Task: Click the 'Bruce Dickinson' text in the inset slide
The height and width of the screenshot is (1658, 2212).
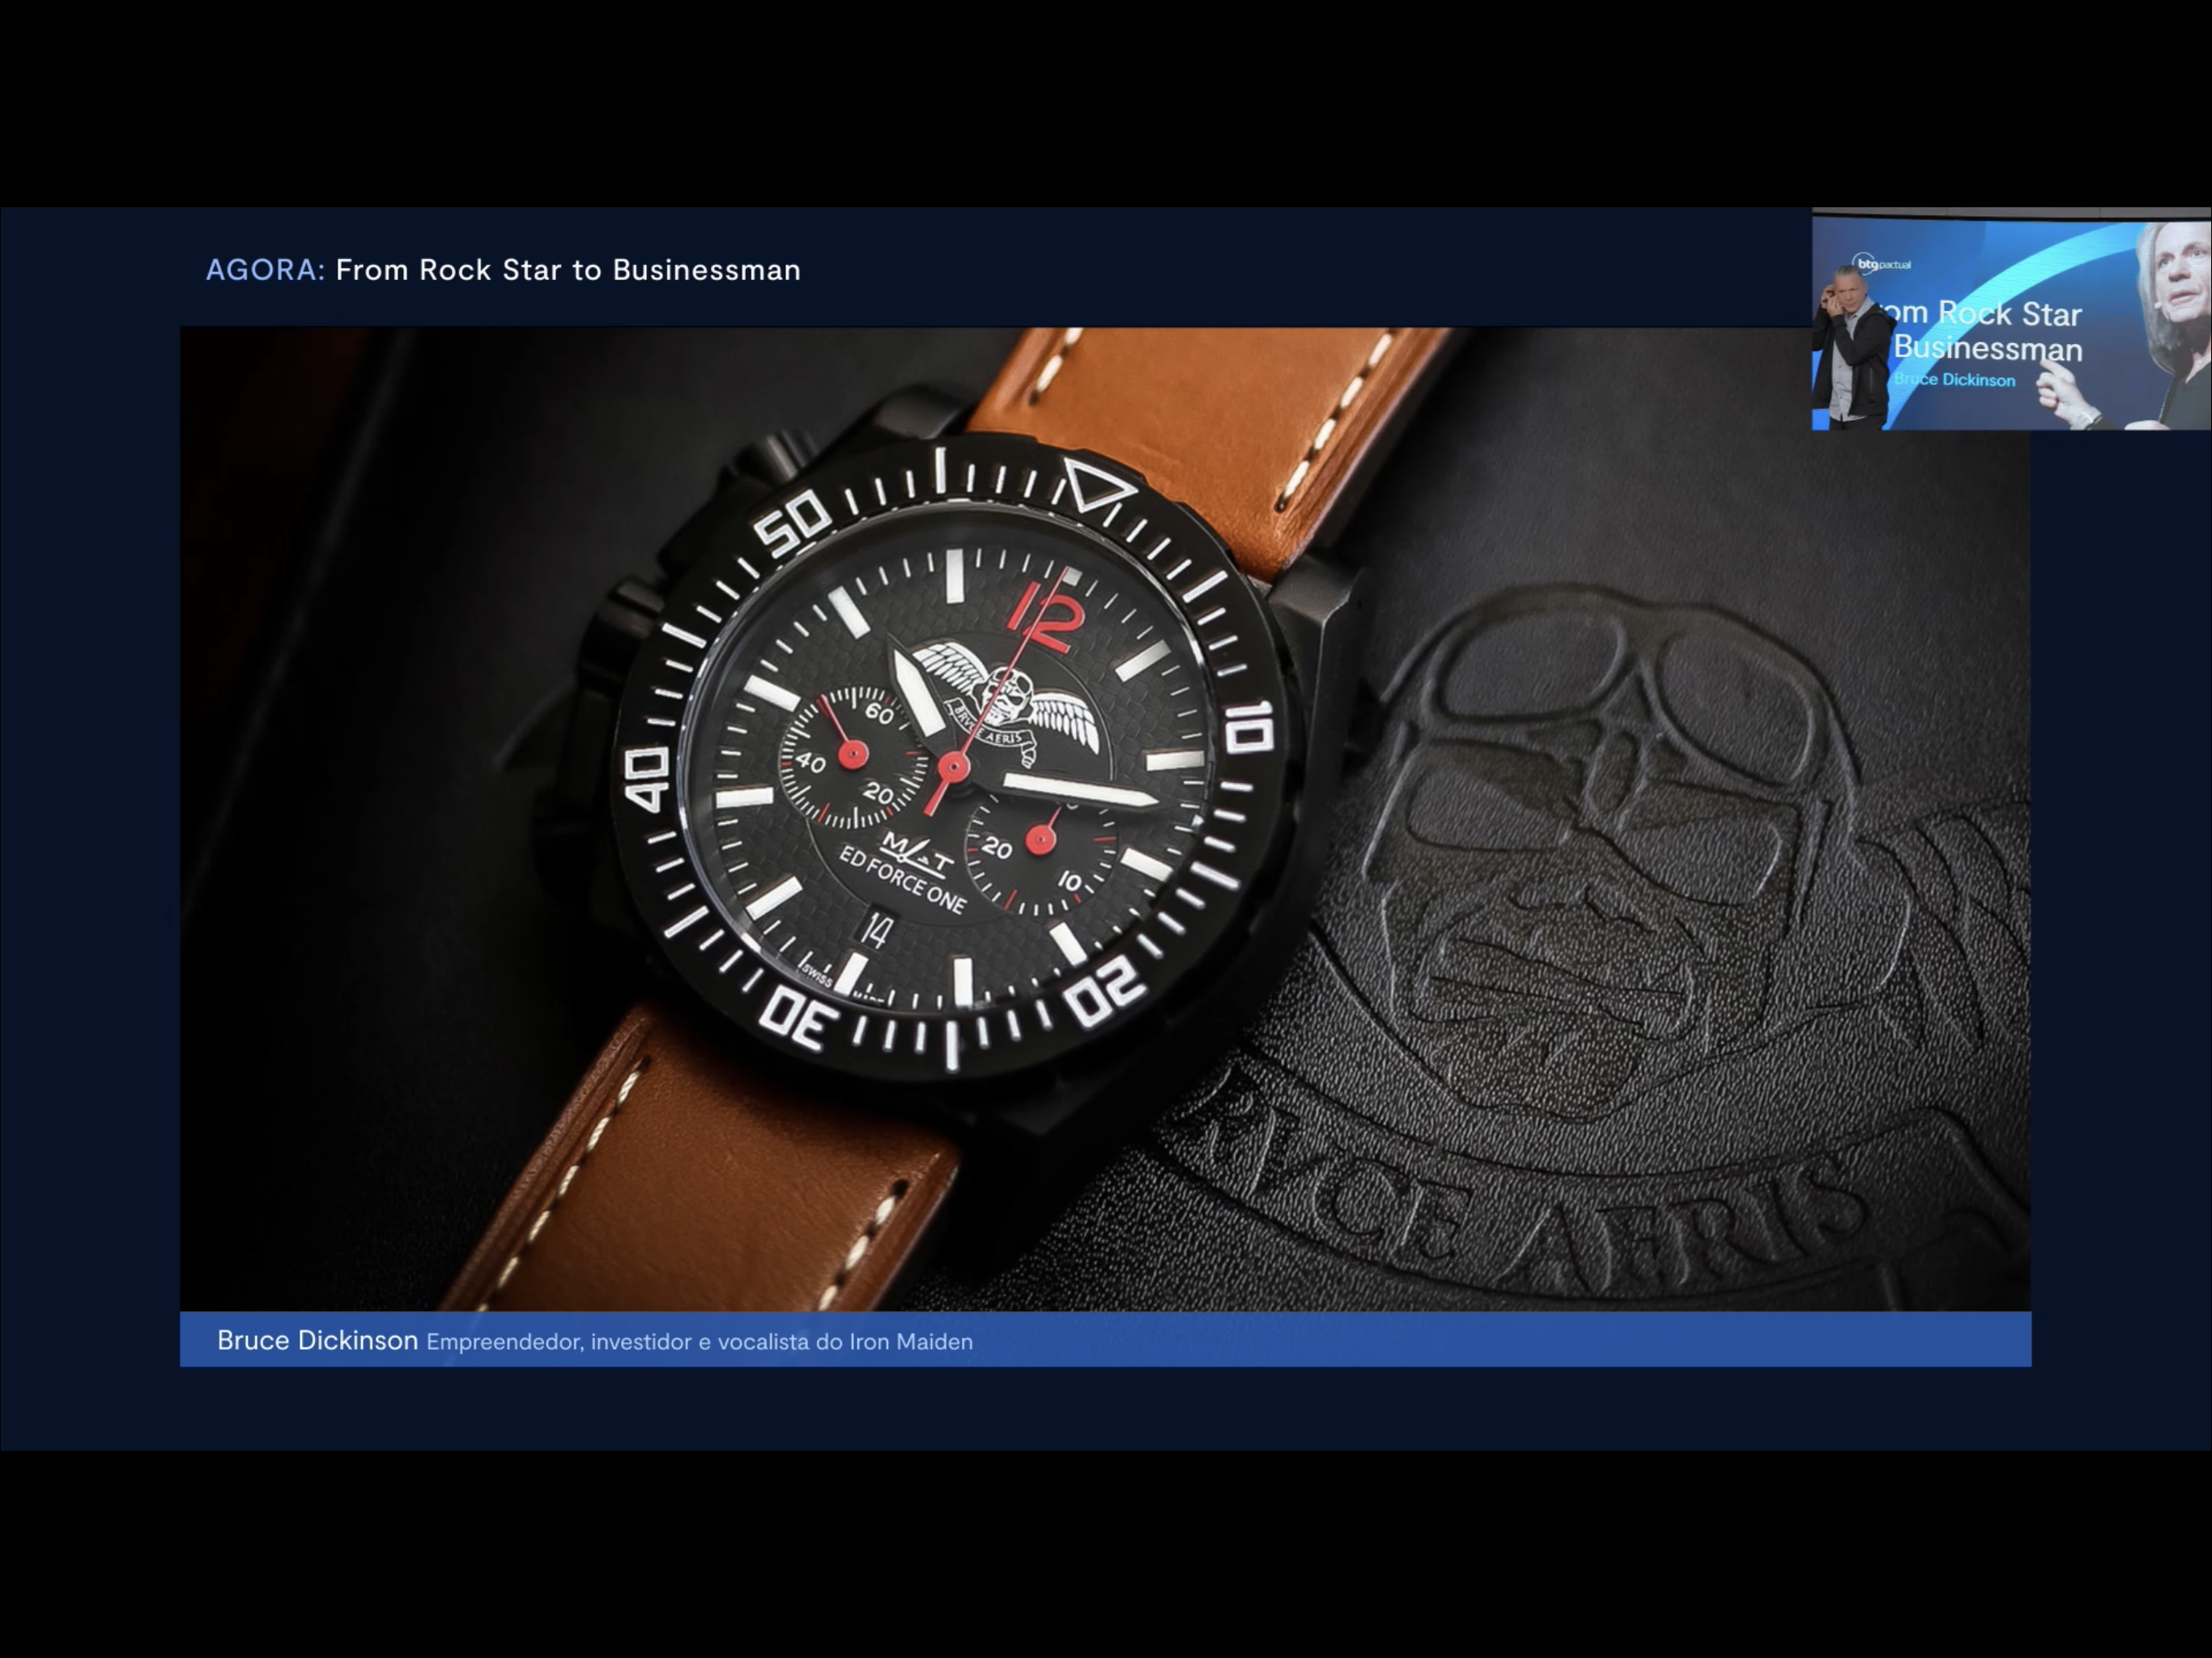Action: click(1955, 380)
